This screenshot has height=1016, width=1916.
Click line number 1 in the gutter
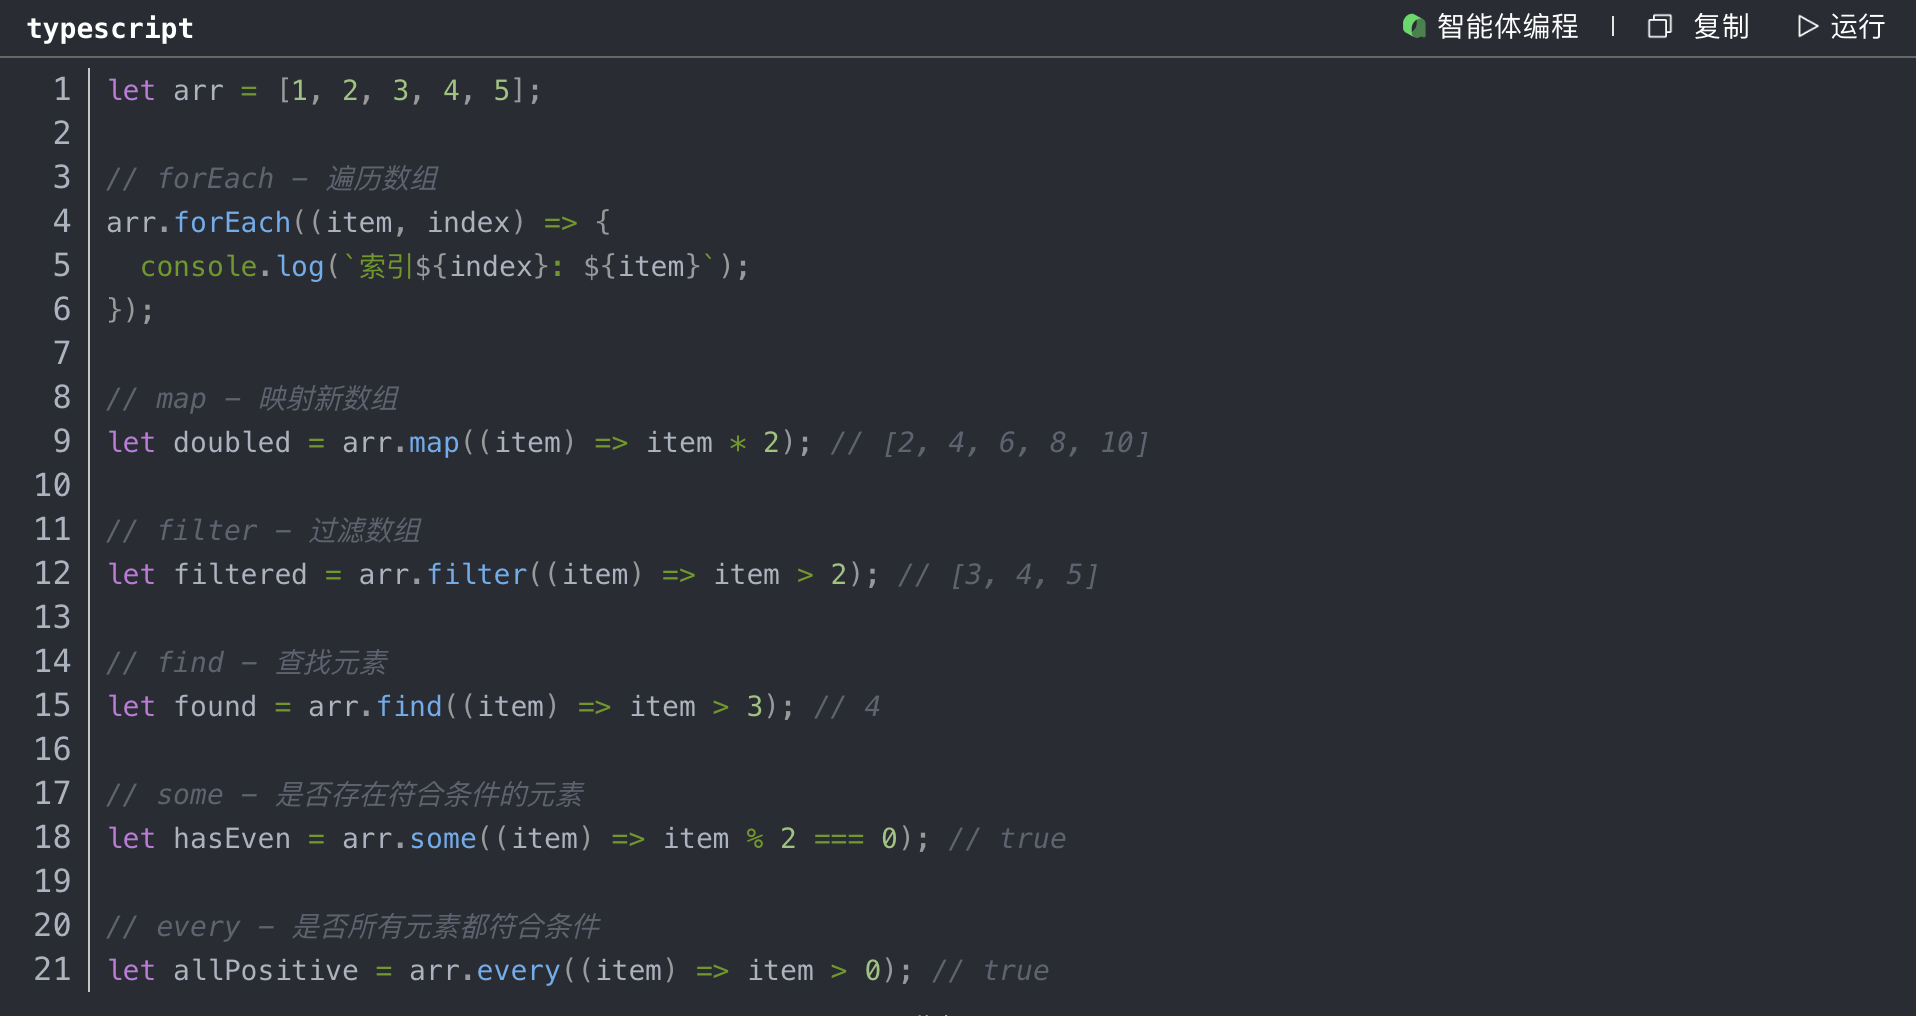[61, 90]
